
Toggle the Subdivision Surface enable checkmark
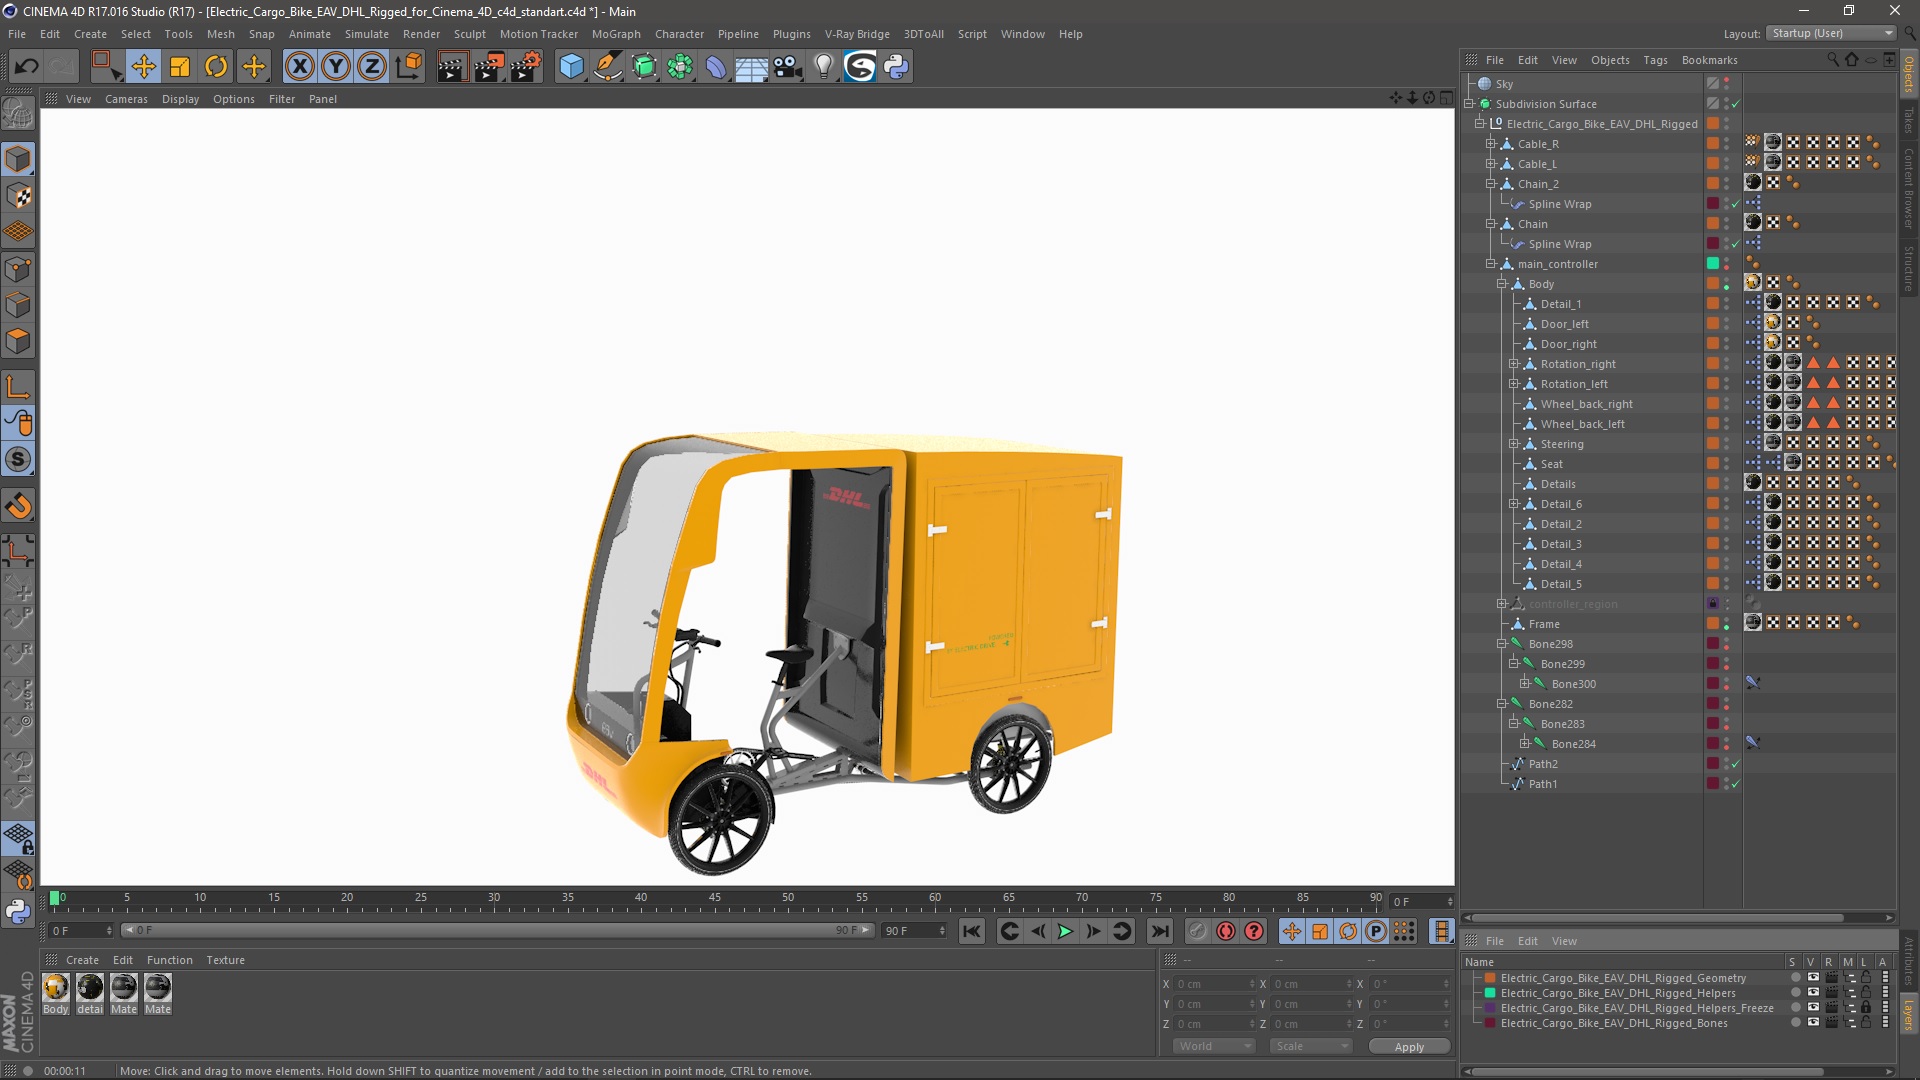coord(1736,104)
